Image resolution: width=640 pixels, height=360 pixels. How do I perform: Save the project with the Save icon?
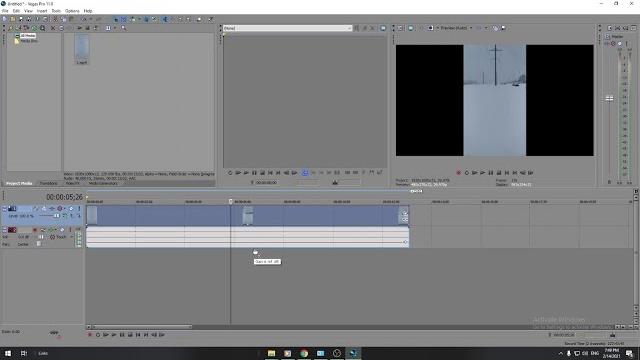pyautogui.click(x=21, y=19)
